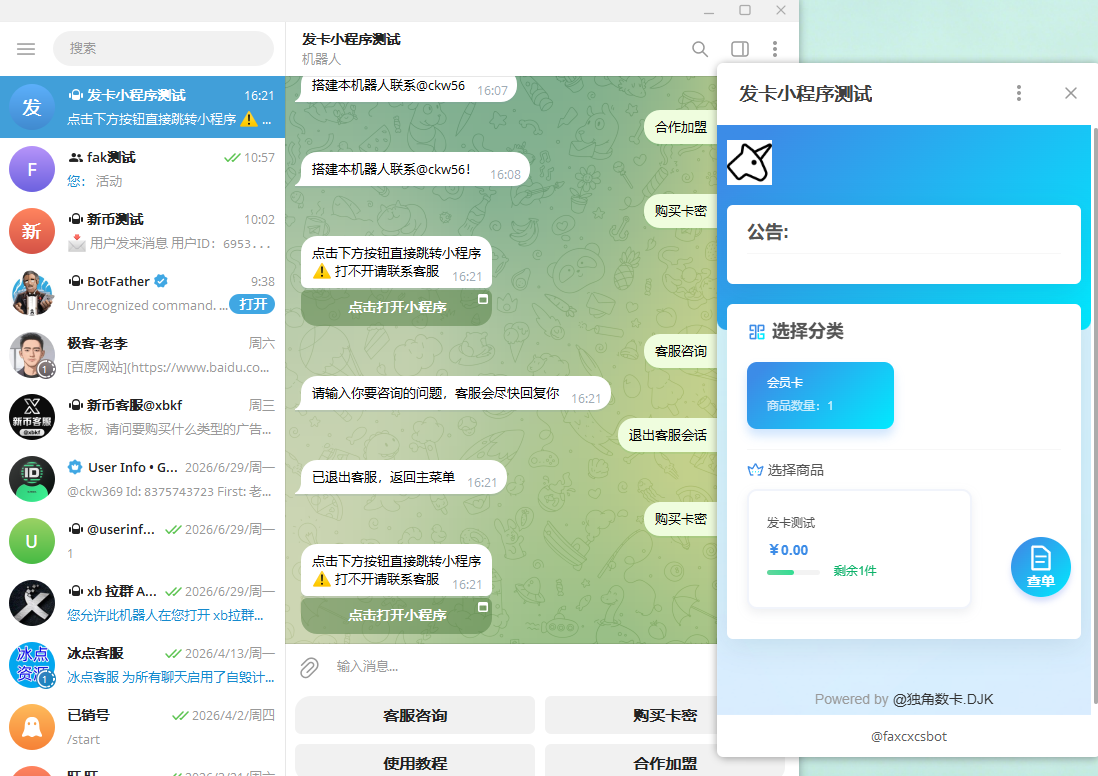Click the 公告: announcement heading
This screenshot has width=1098, height=776.
[767, 232]
